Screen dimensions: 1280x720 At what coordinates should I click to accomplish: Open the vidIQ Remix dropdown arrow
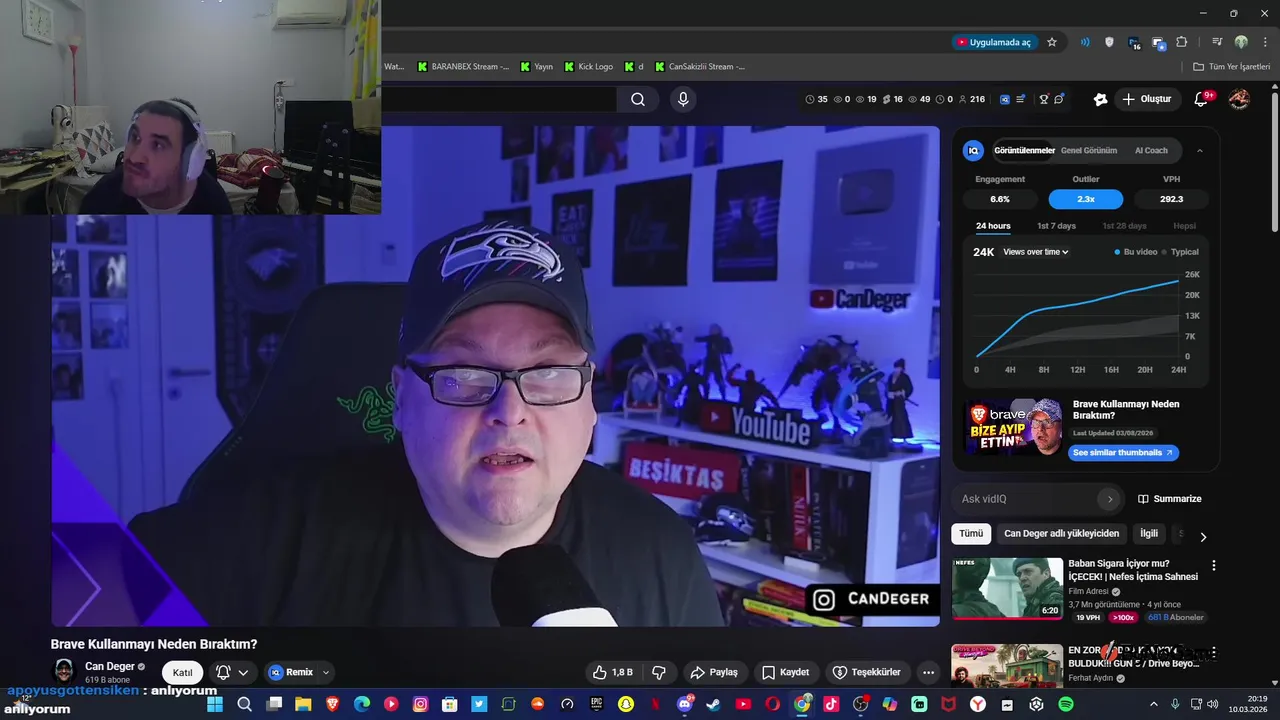click(326, 672)
